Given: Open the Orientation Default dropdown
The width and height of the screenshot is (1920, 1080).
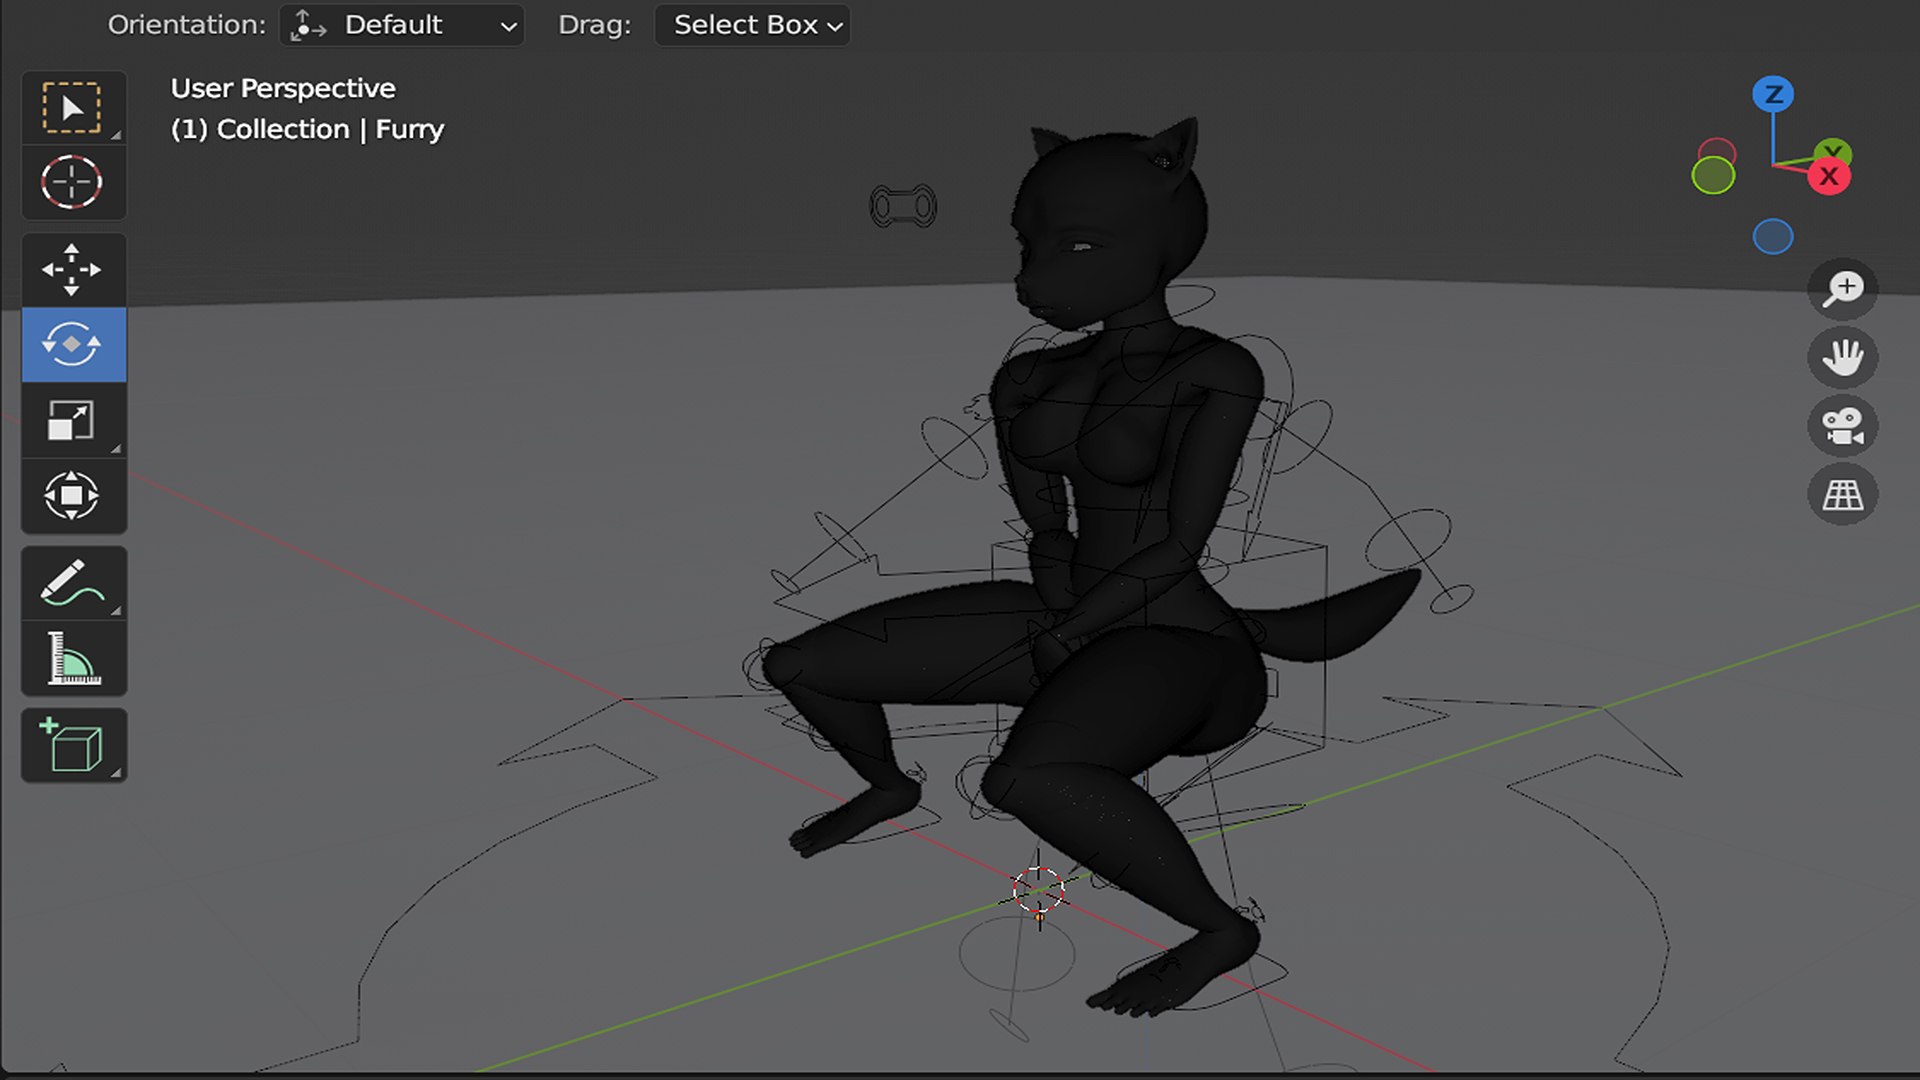Looking at the screenshot, I should (402, 25).
